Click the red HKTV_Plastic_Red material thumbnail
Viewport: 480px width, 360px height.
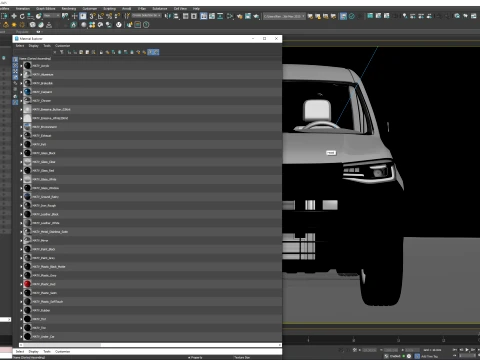pyautogui.click(x=27, y=284)
